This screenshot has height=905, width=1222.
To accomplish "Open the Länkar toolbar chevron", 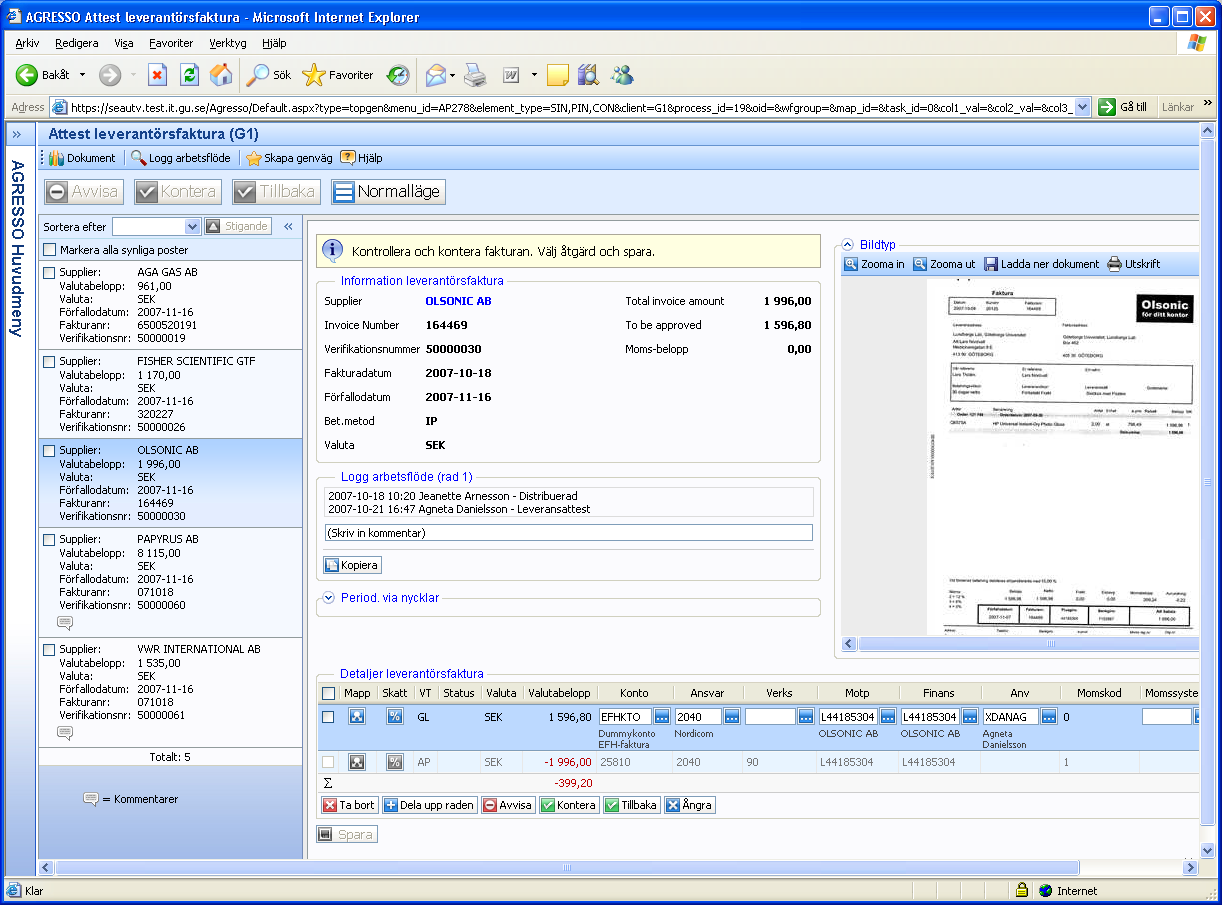I will coord(1208,105).
